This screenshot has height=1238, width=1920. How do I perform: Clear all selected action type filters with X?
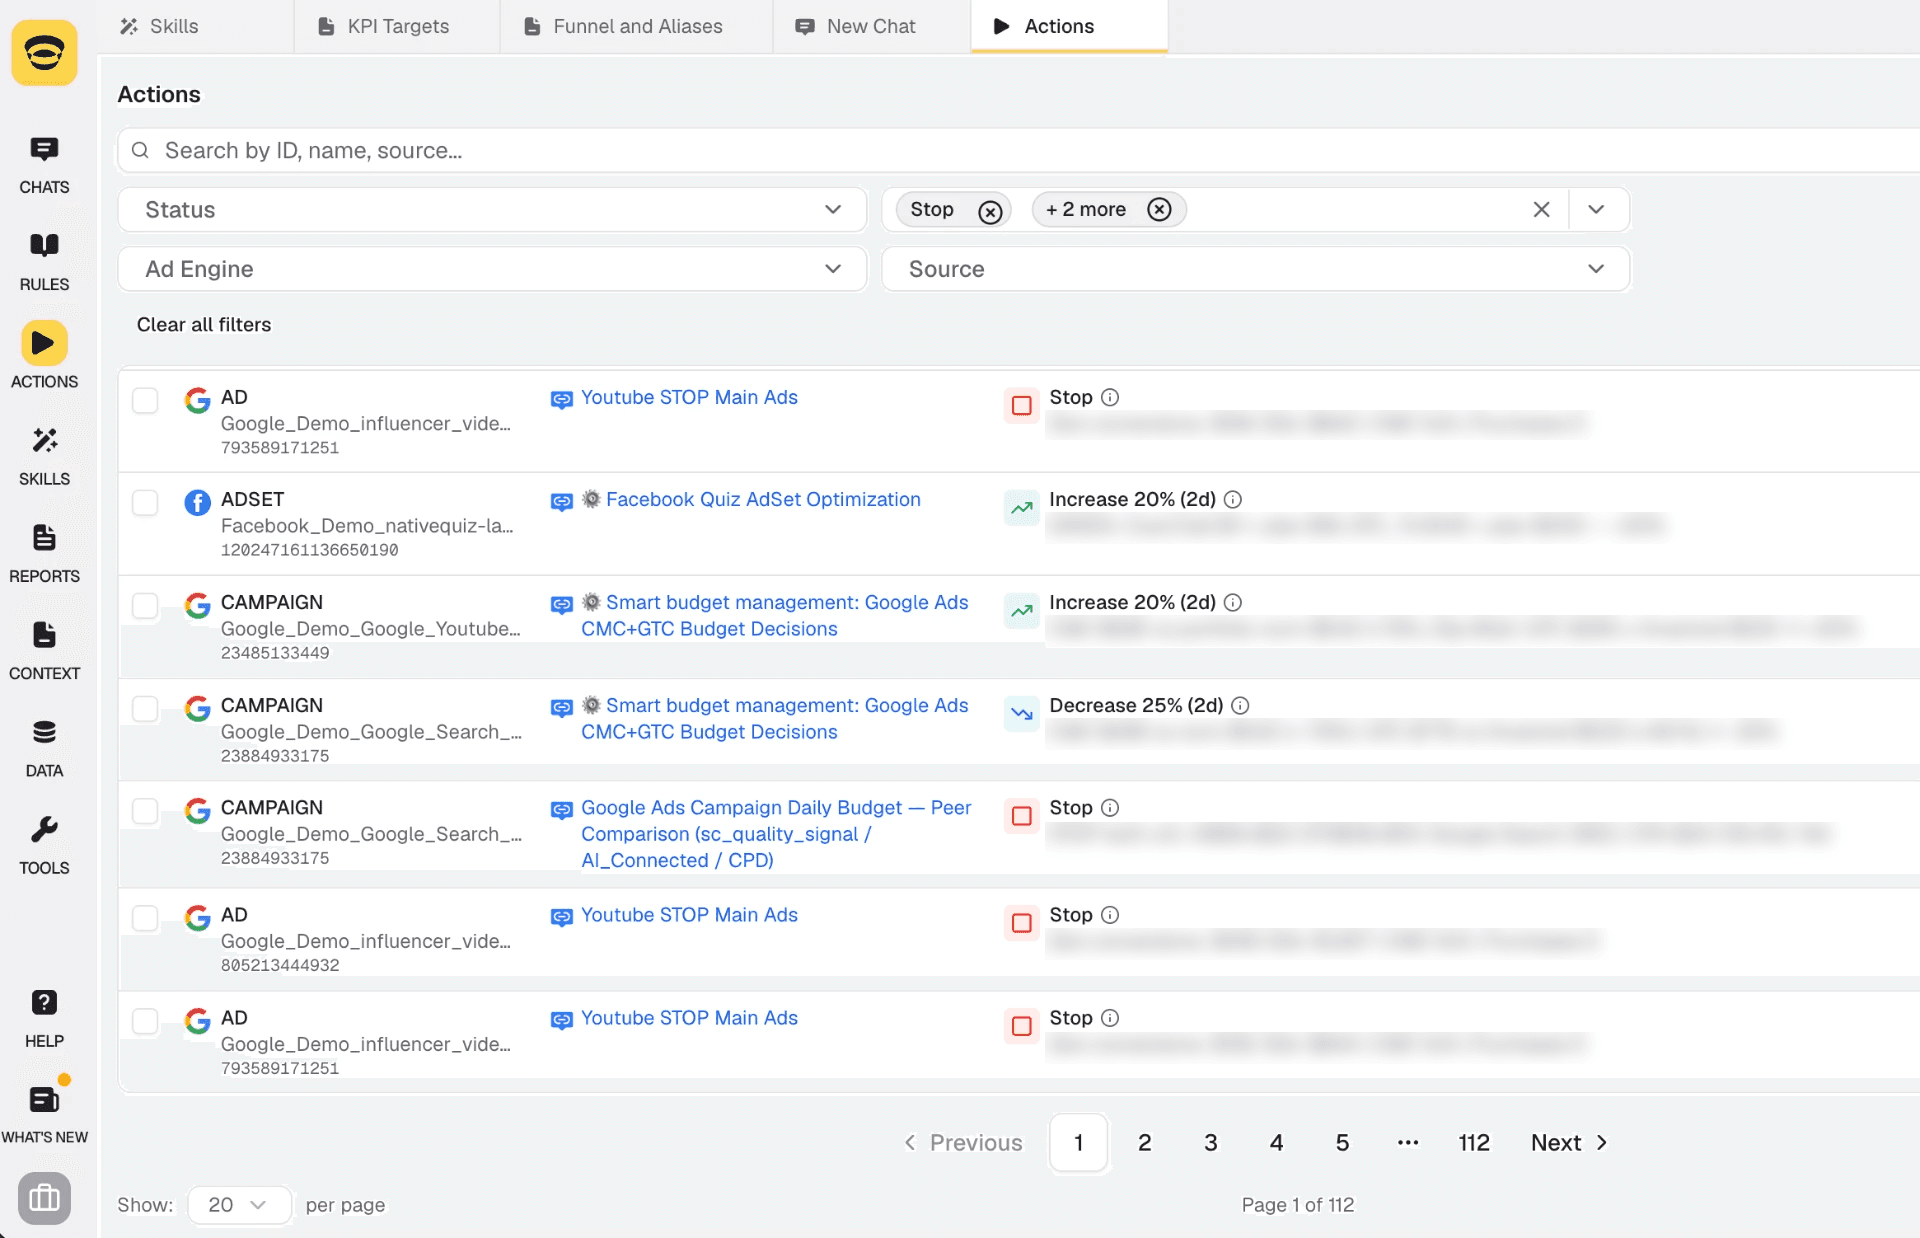coord(1541,209)
